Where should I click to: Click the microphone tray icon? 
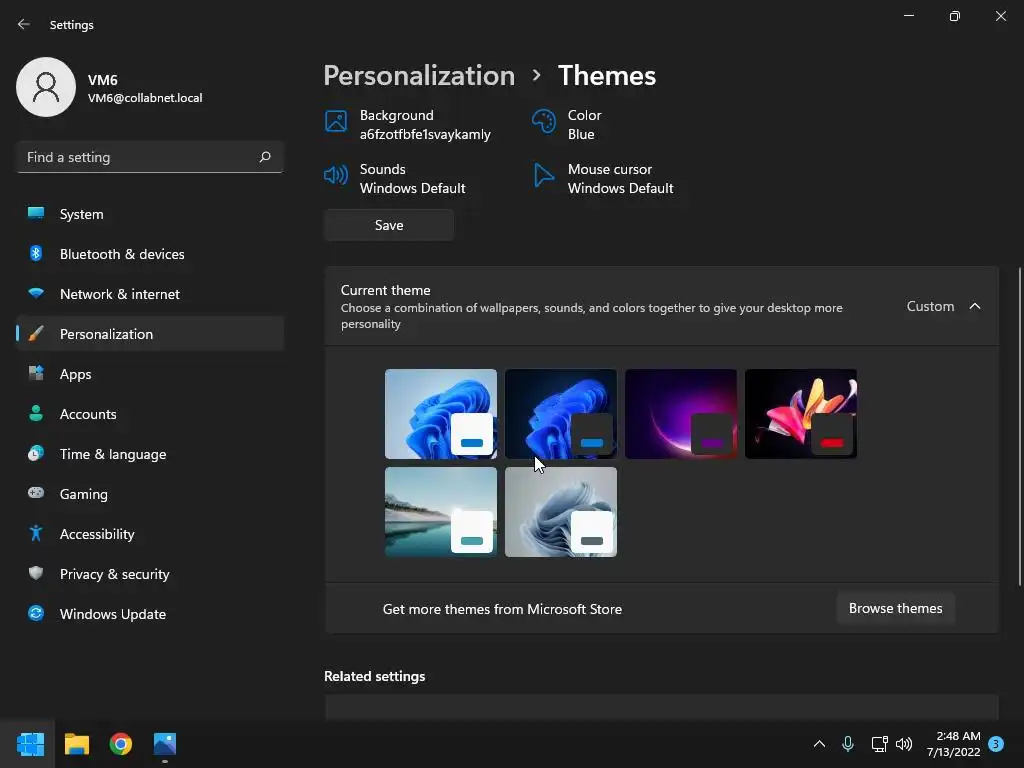(848, 743)
